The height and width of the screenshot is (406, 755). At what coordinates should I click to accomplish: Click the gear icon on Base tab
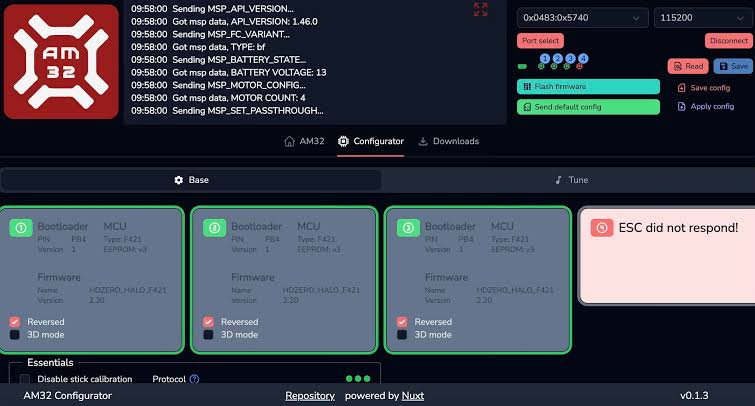[179, 180]
